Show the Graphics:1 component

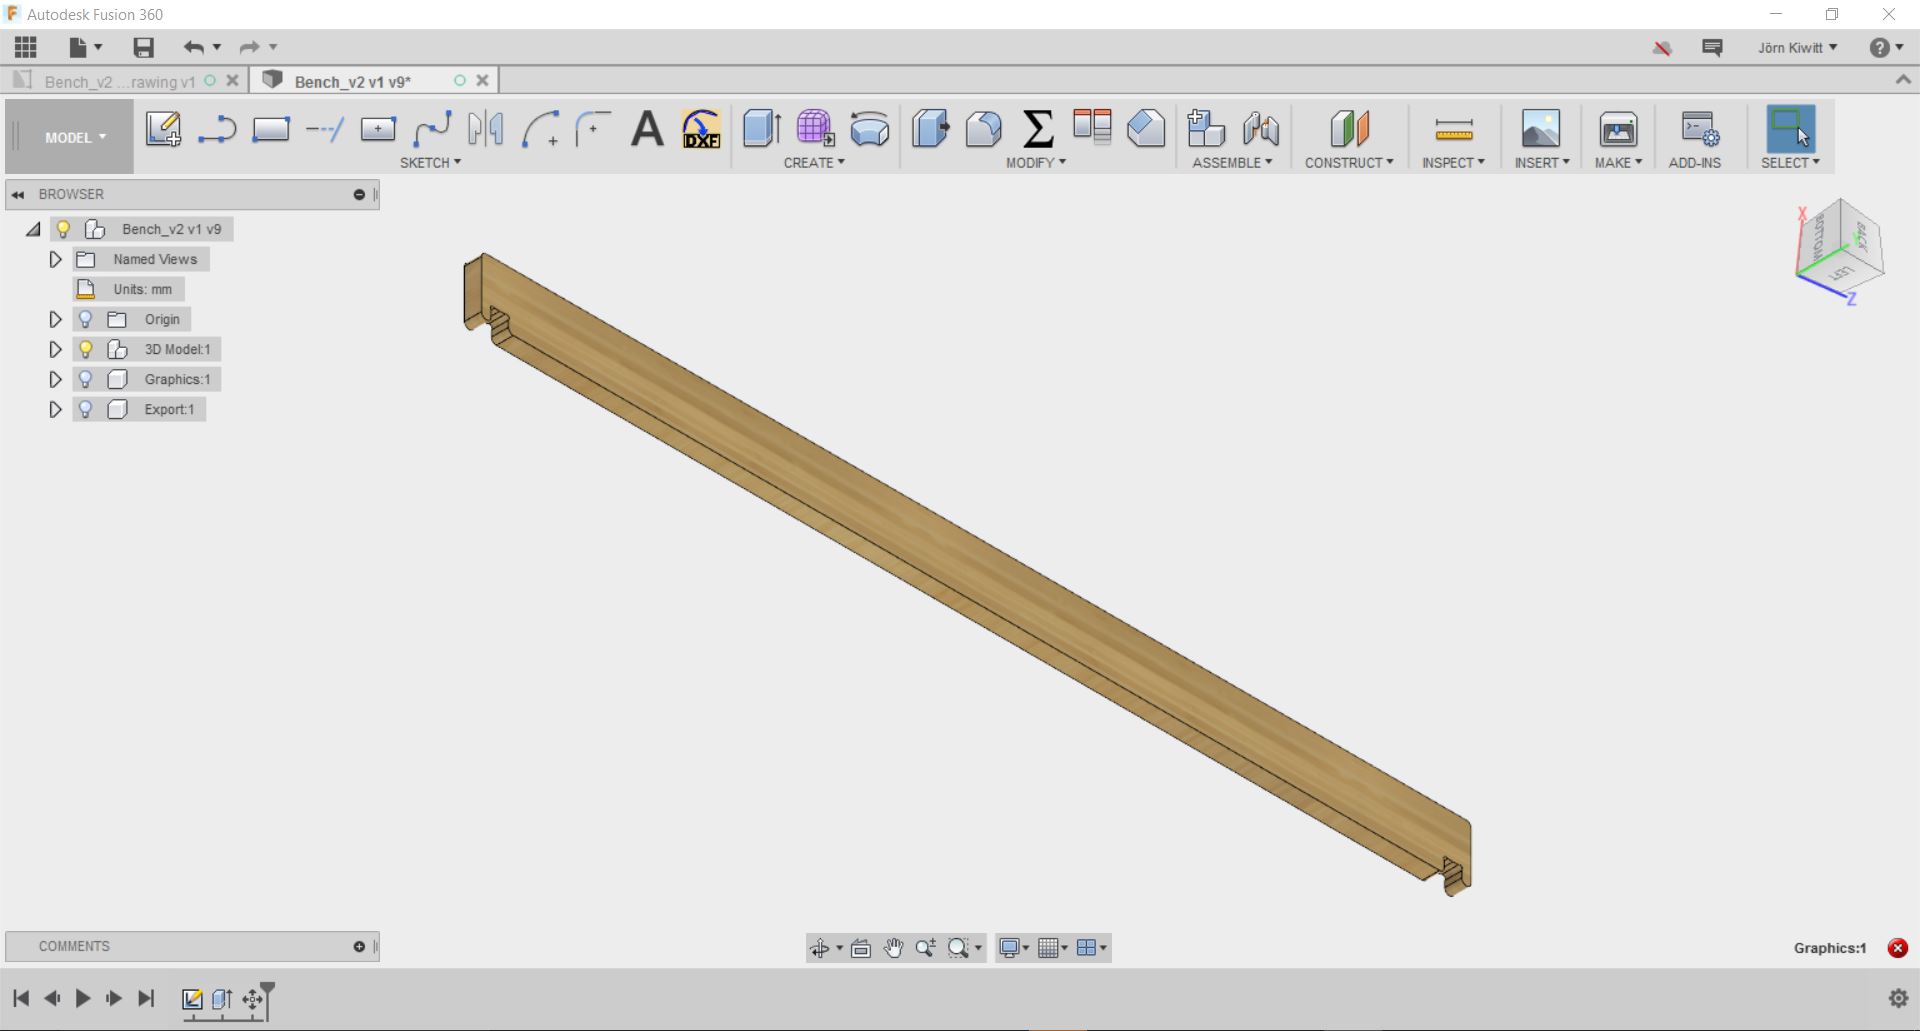(85, 379)
